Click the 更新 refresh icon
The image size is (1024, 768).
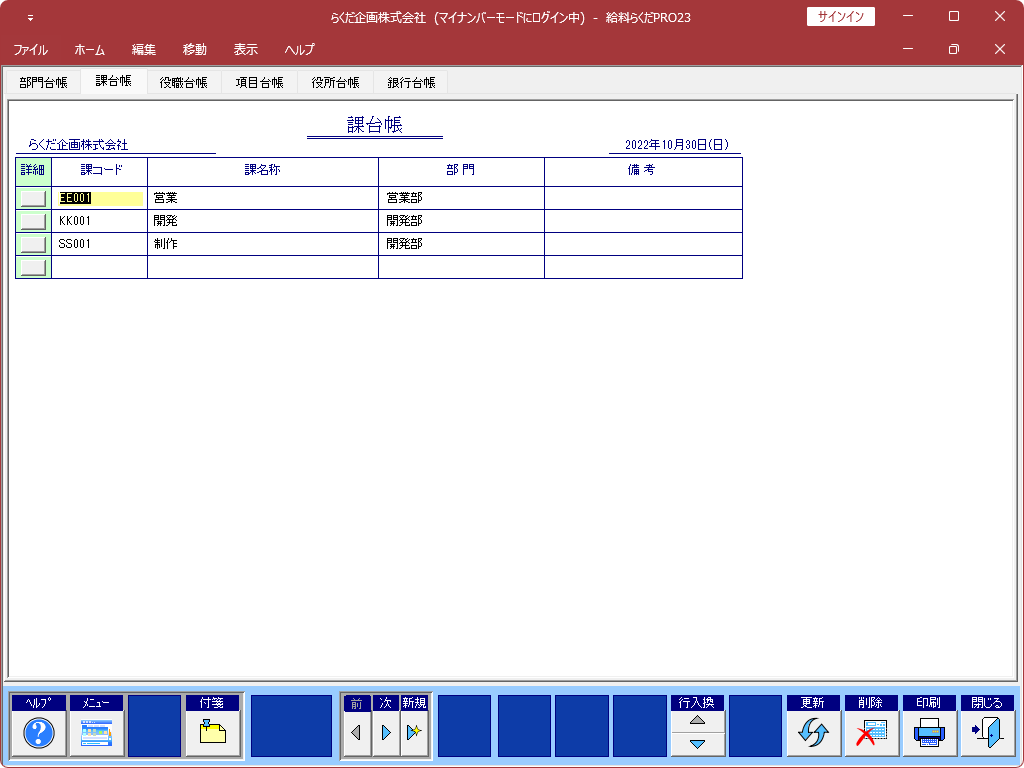[x=813, y=733]
